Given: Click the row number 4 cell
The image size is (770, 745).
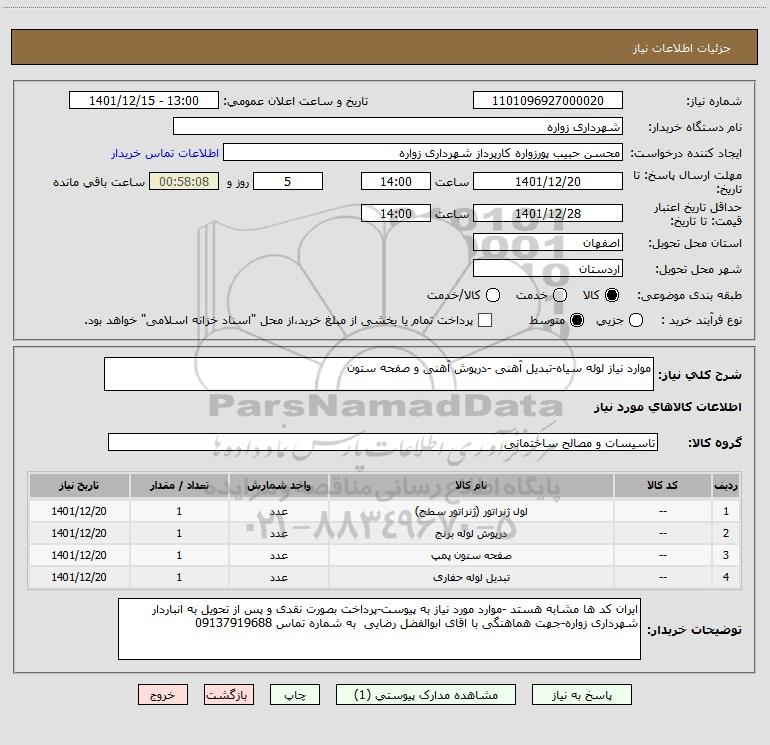Looking at the screenshot, I should point(726,577).
